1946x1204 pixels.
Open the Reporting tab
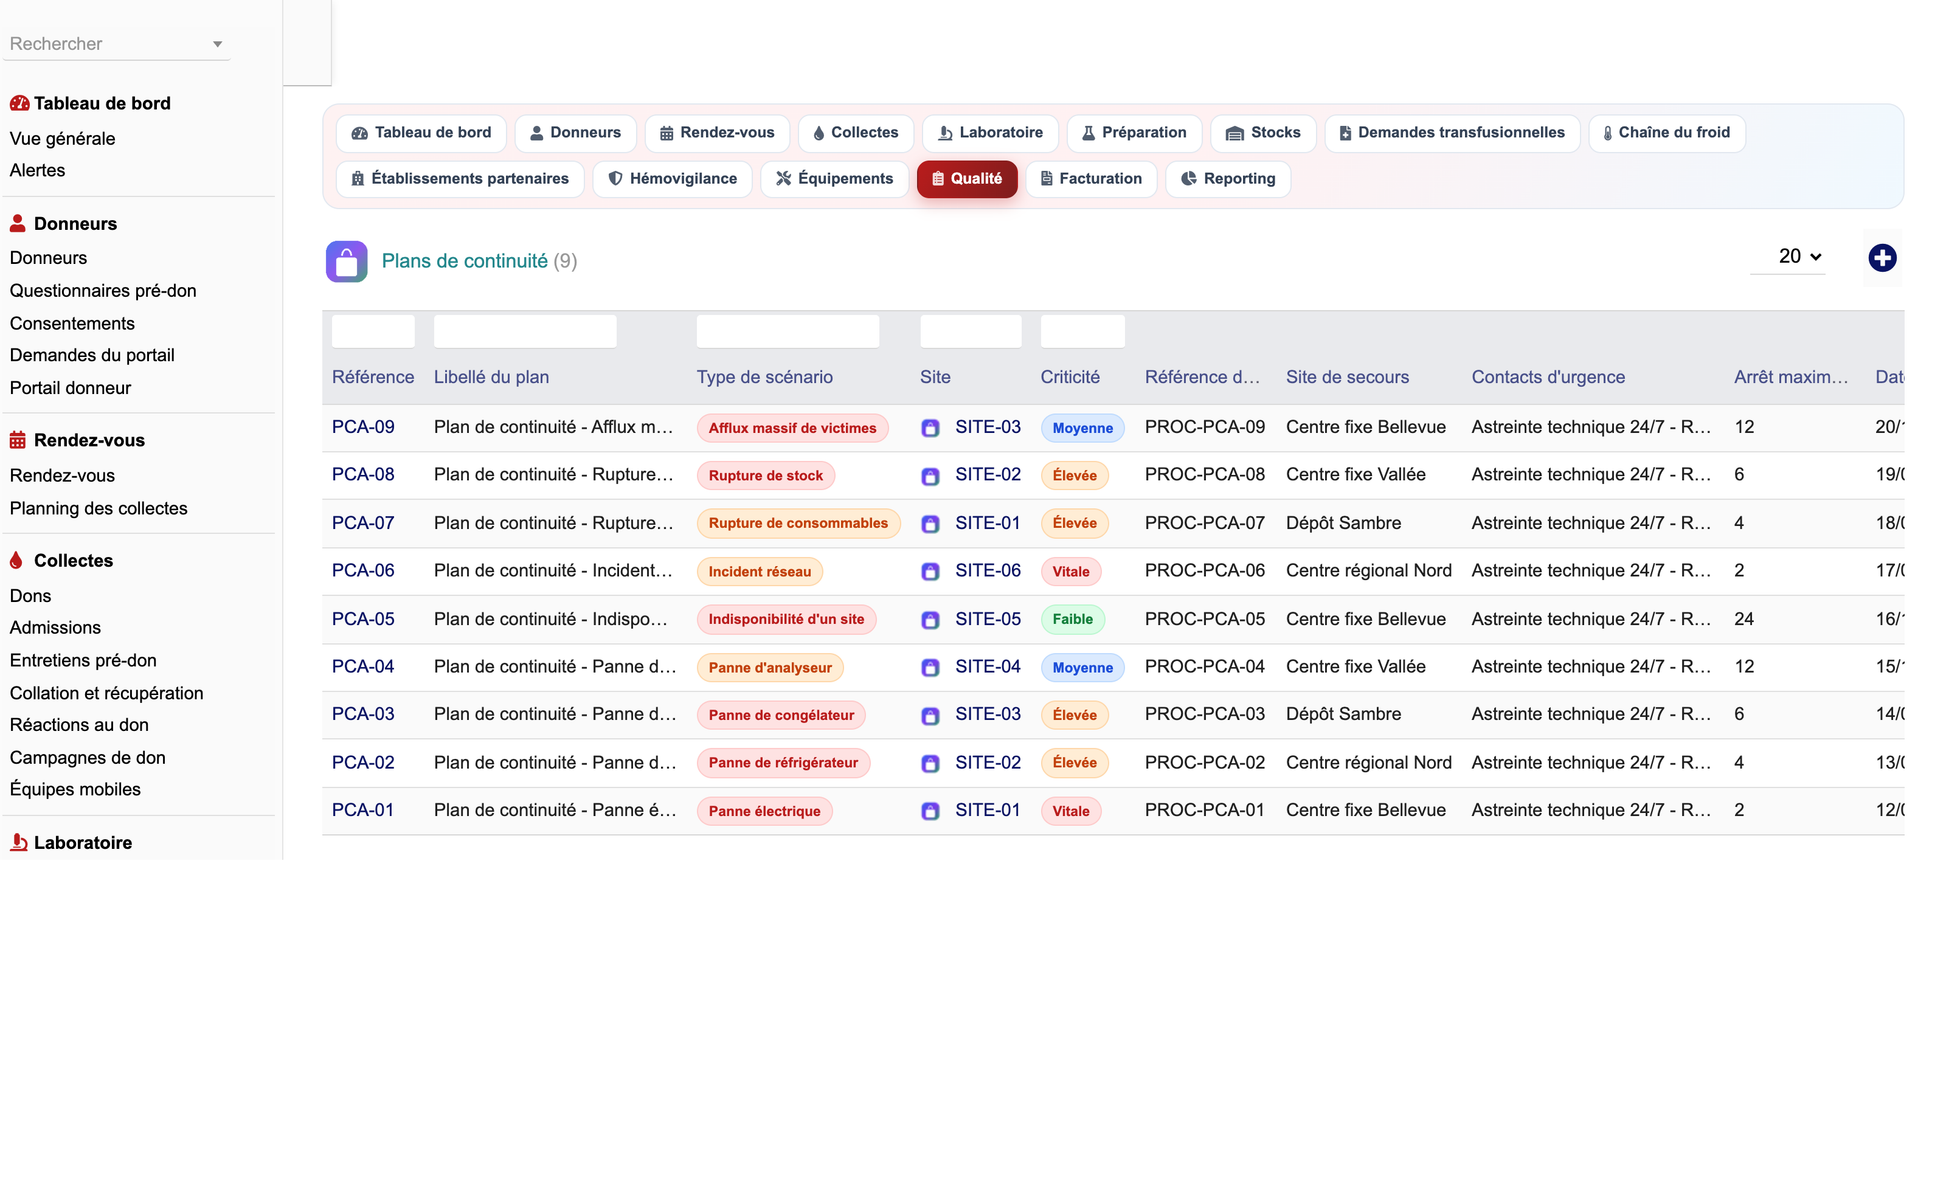(x=1228, y=179)
